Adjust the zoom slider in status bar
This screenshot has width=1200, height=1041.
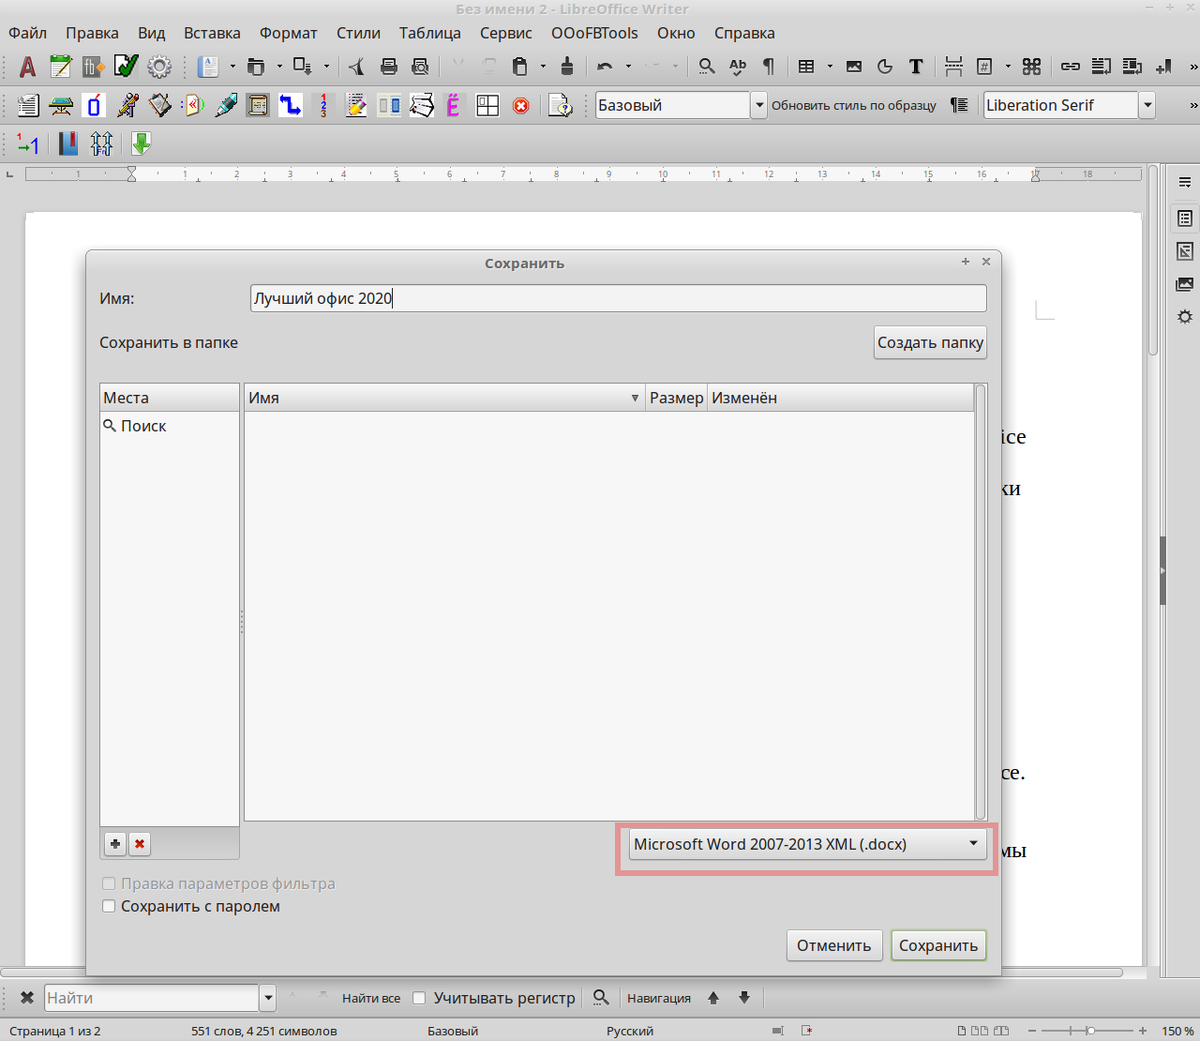point(1090,1030)
